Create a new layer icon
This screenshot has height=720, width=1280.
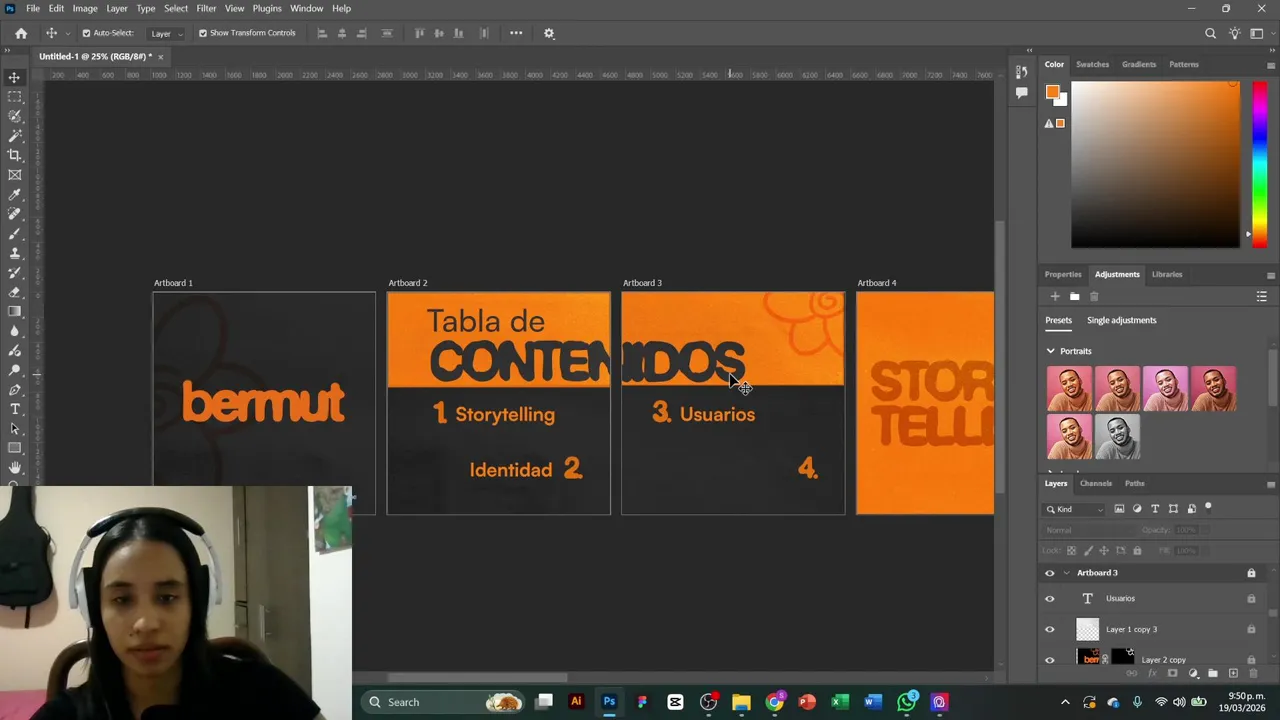(1233, 674)
